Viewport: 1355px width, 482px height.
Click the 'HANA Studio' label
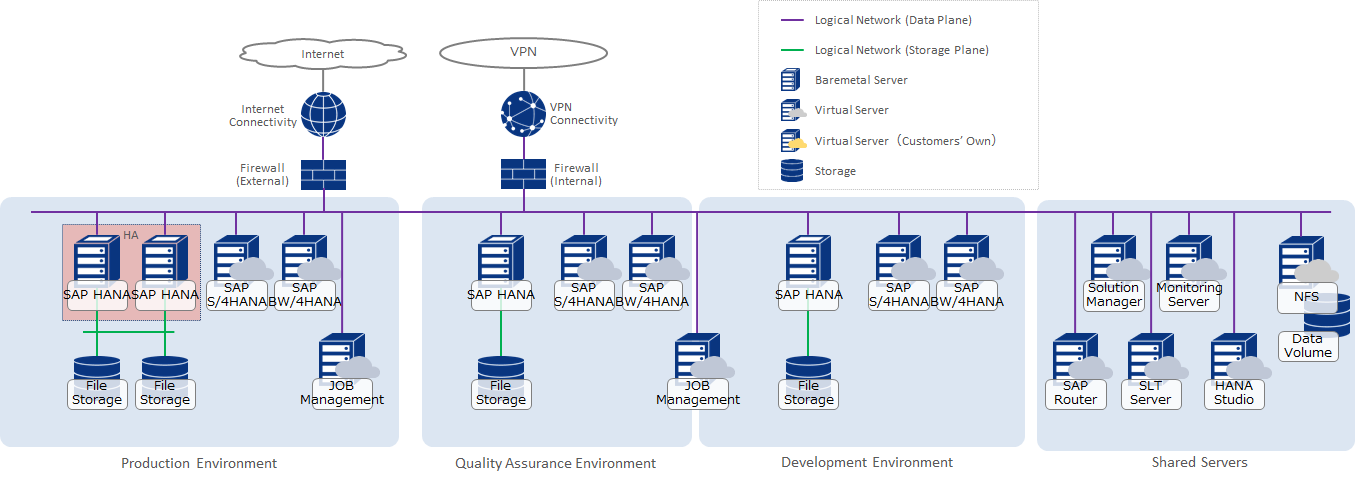coord(1234,392)
